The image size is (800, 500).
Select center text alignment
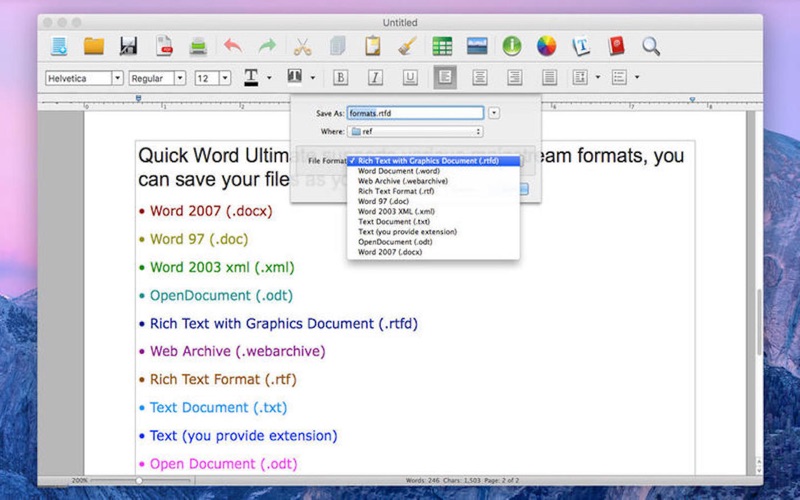point(480,78)
